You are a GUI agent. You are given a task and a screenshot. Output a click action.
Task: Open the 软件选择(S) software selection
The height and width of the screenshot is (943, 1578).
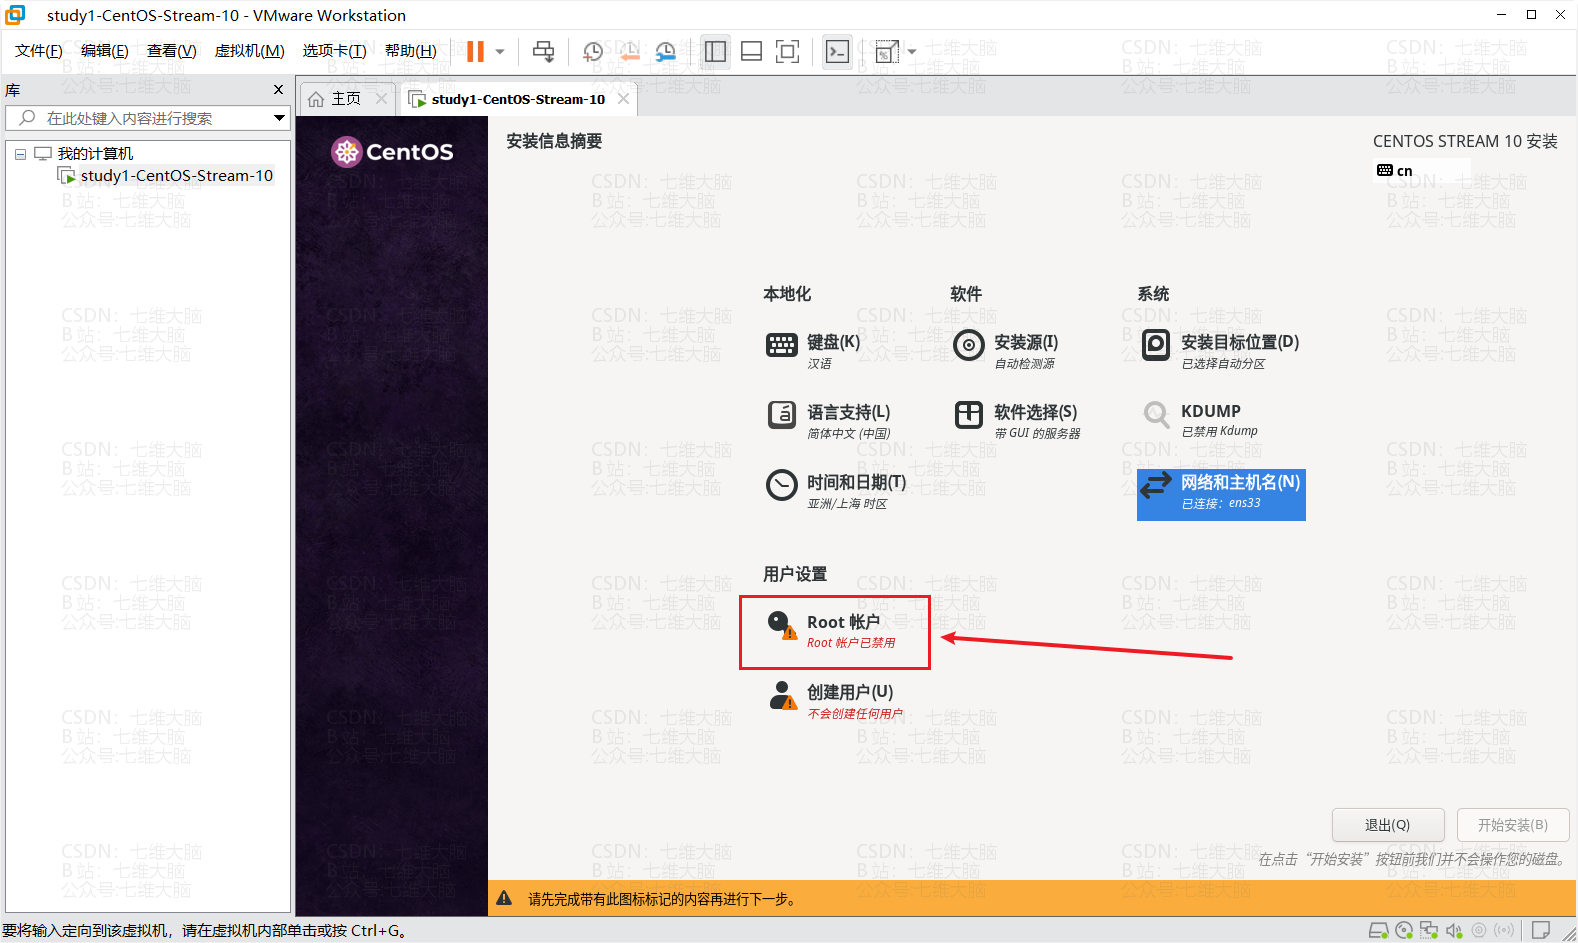1017,421
